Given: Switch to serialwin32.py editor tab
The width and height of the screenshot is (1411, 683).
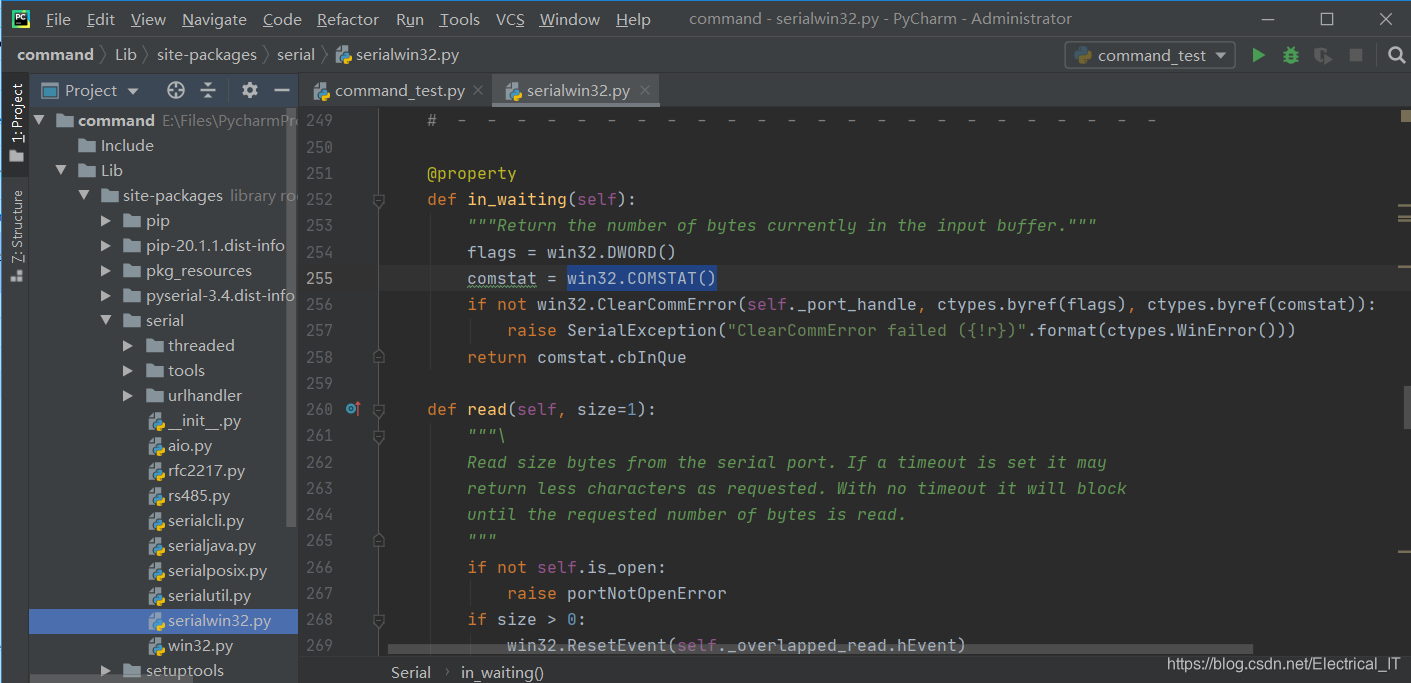Looking at the screenshot, I should [x=577, y=91].
